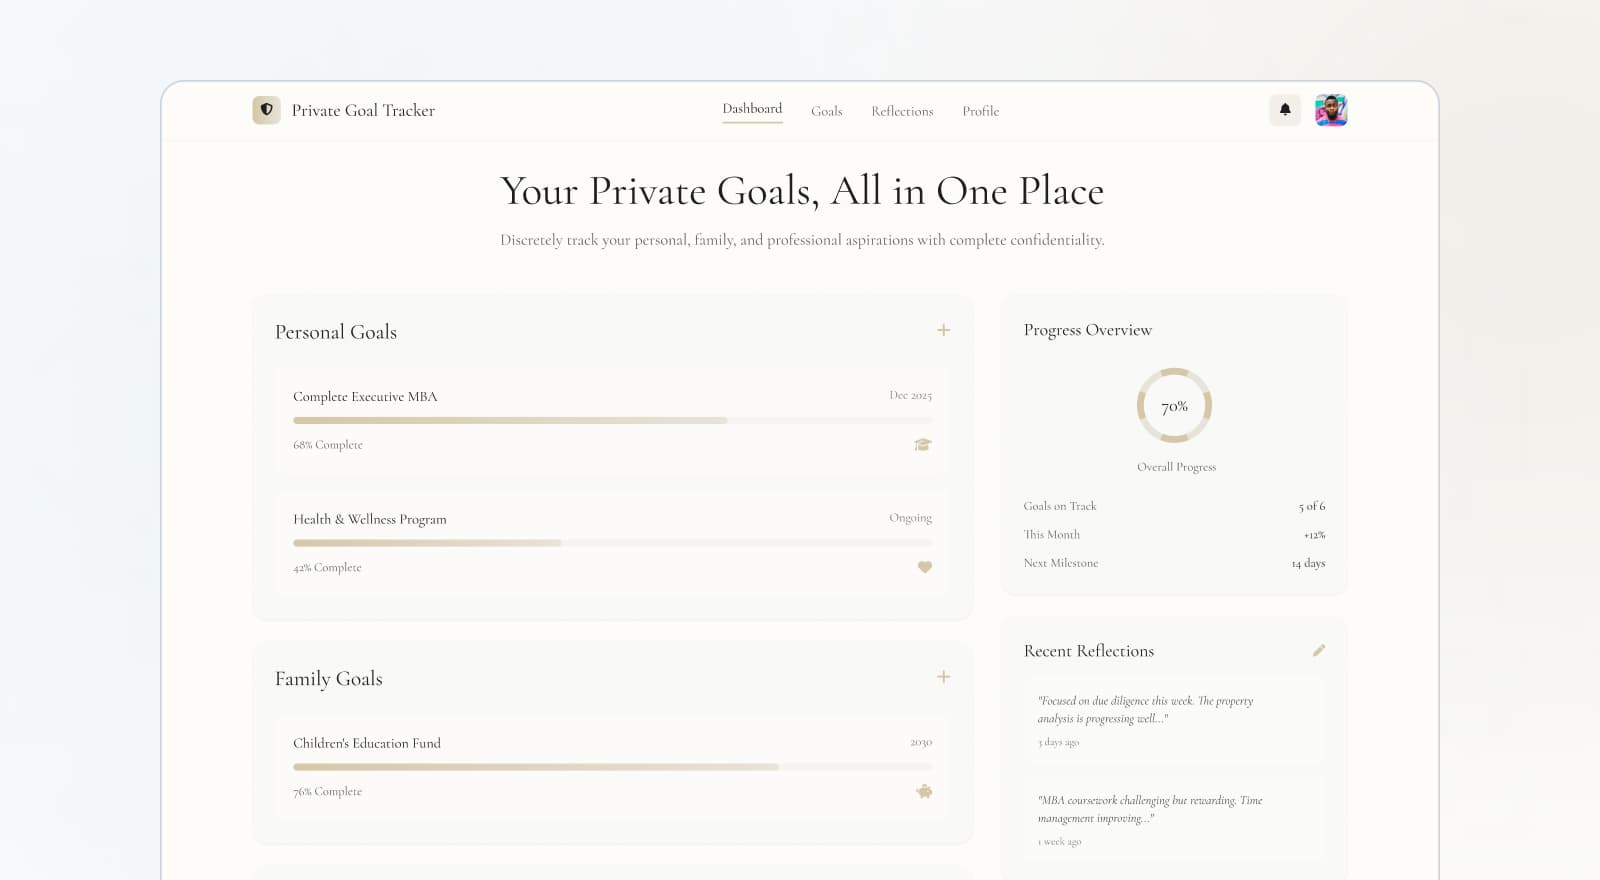Open the Health & Wellness Program goal

[612, 543]
